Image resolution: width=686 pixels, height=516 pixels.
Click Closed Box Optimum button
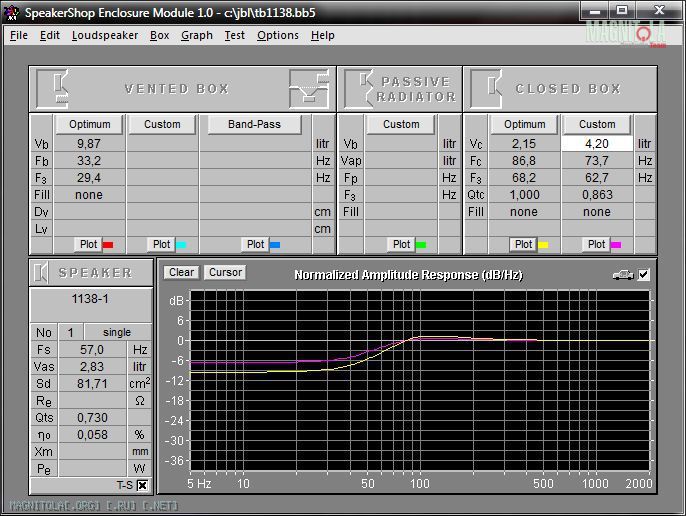(525, 124)
